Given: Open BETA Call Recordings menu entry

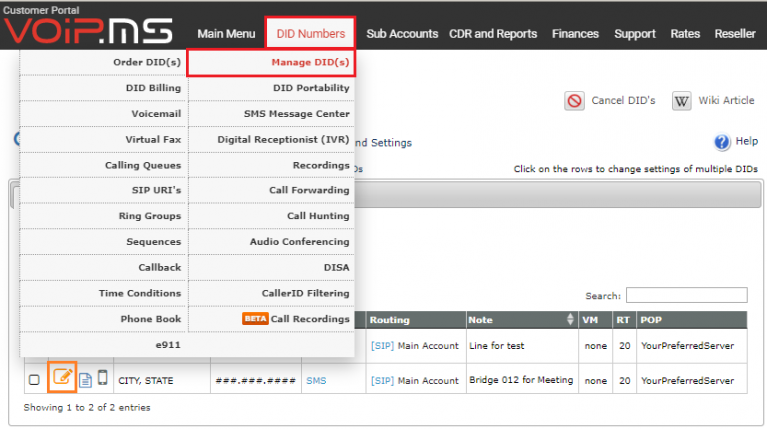Looking at the screenshot, I should 296,319.
